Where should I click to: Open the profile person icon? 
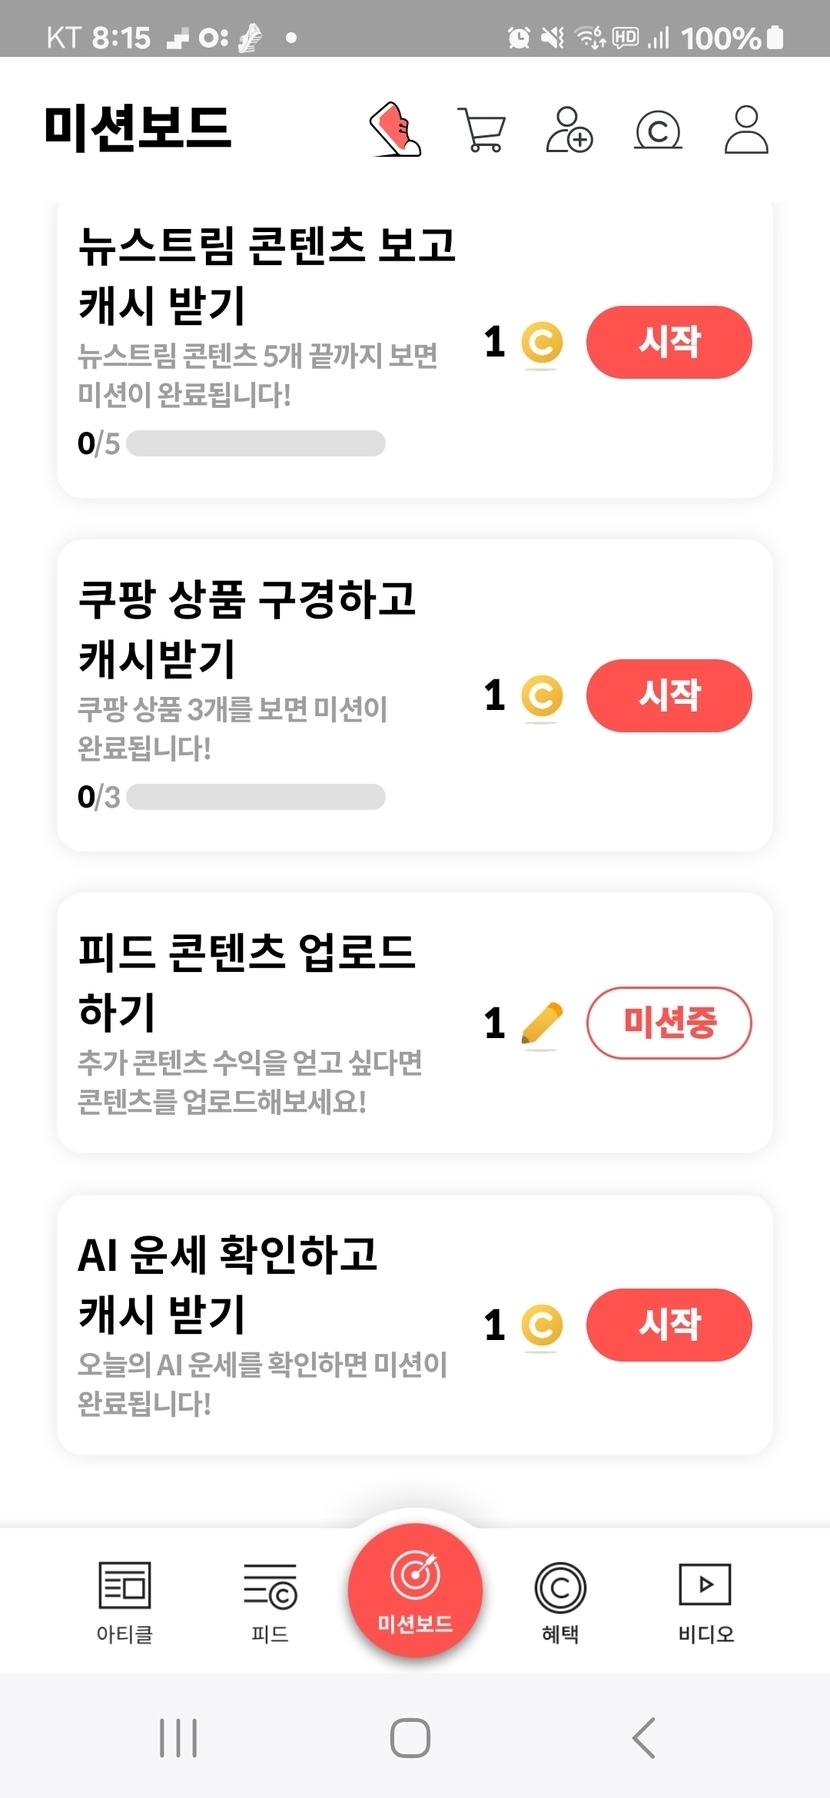coord(746,130)
